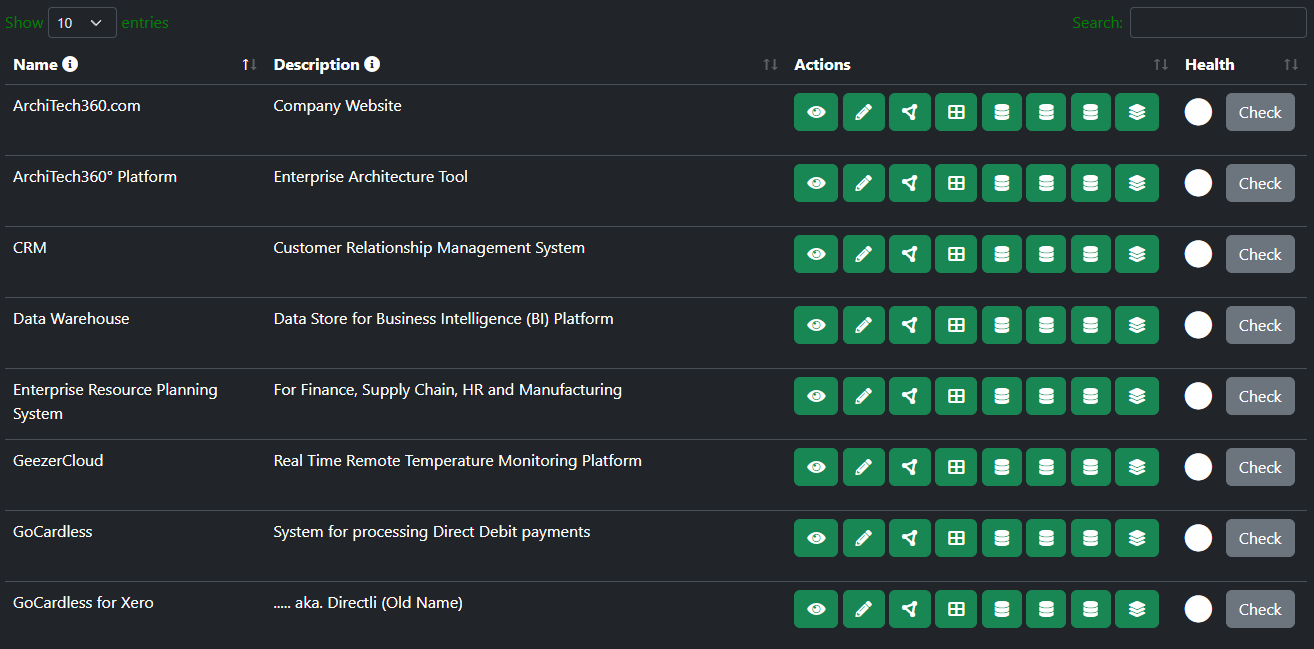Viewport: 1314px width, 649px height.
Task: Sort the table by Name column arrows
Action: coord(249,64)
